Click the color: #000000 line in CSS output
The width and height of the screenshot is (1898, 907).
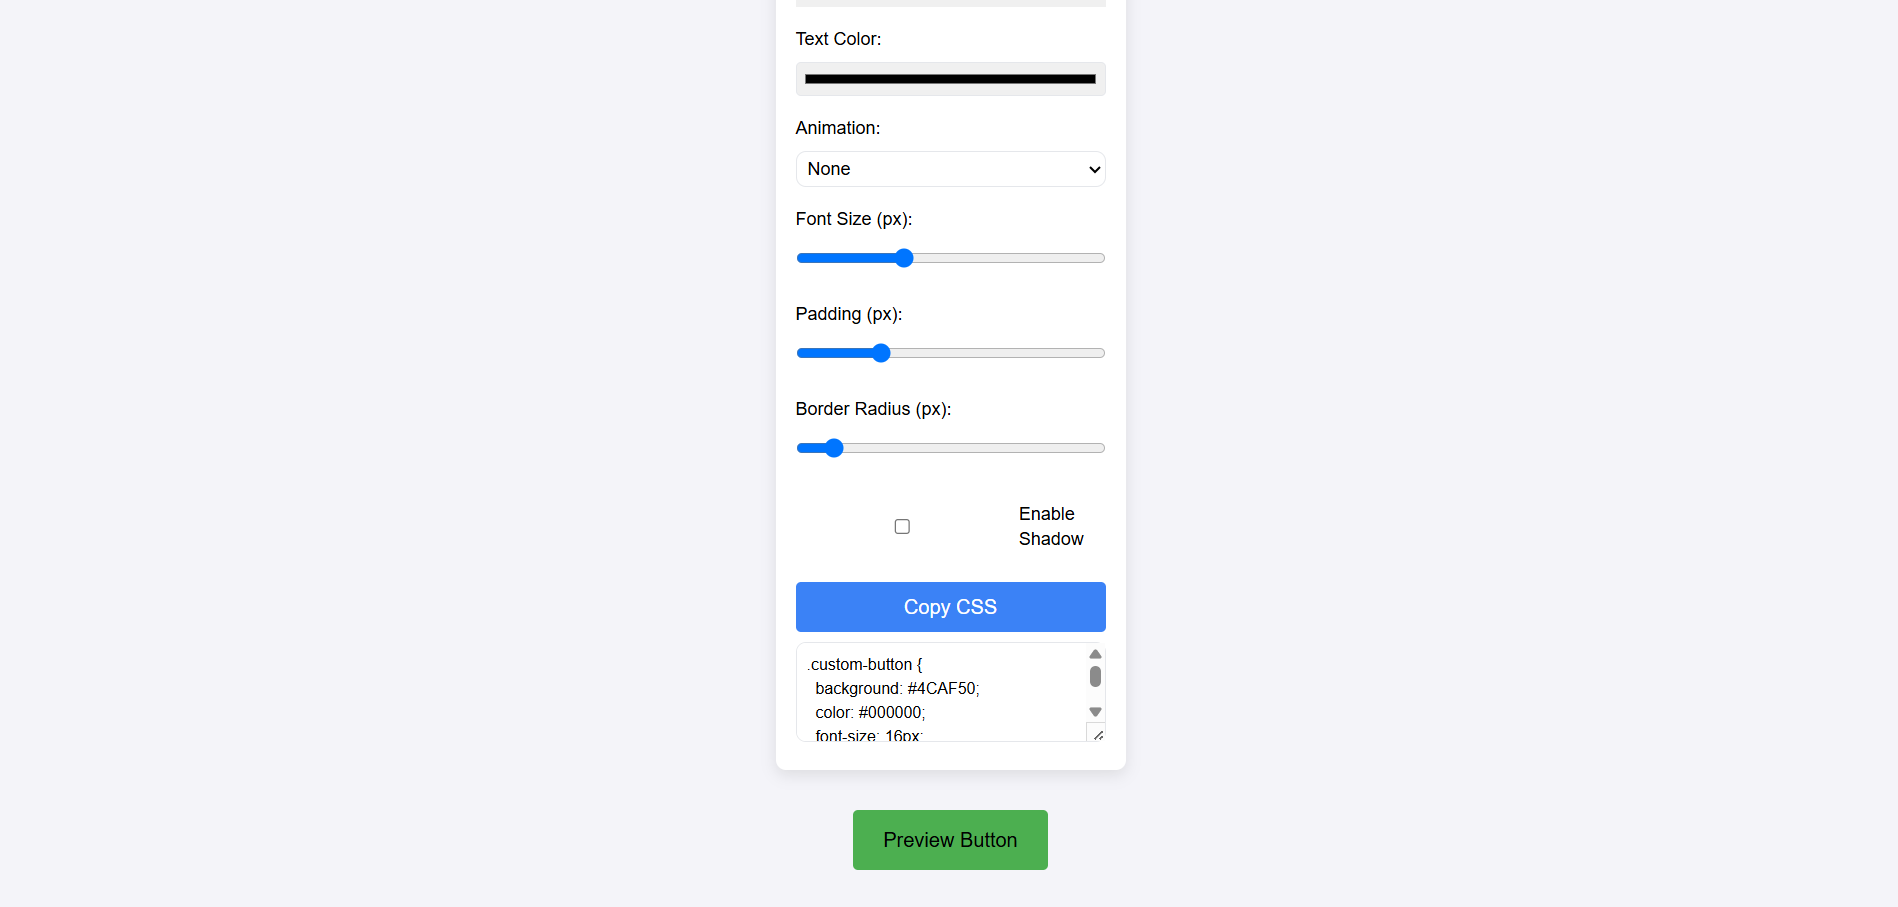click(x=870, y=713)
